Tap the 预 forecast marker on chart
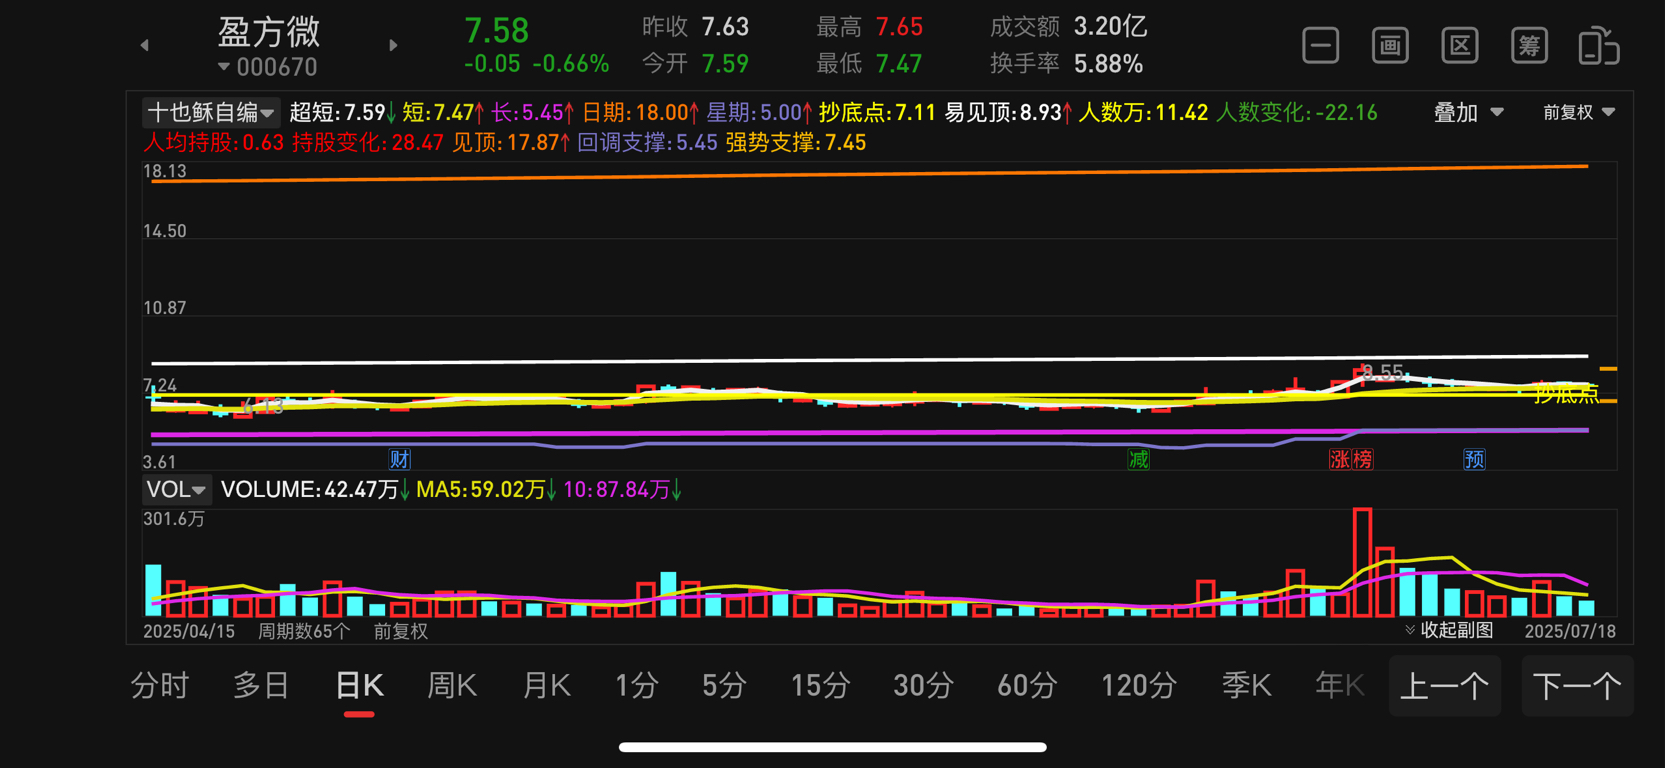The height and width of the screenshot is (769, 1665). [x=1474, y=459]
